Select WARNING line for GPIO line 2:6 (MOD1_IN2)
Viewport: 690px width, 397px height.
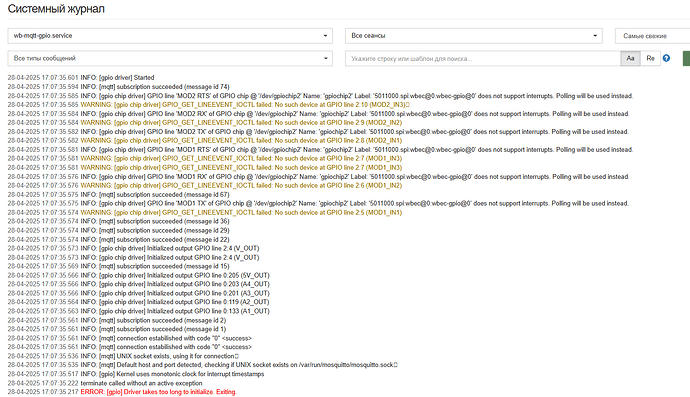coord(205,185)
